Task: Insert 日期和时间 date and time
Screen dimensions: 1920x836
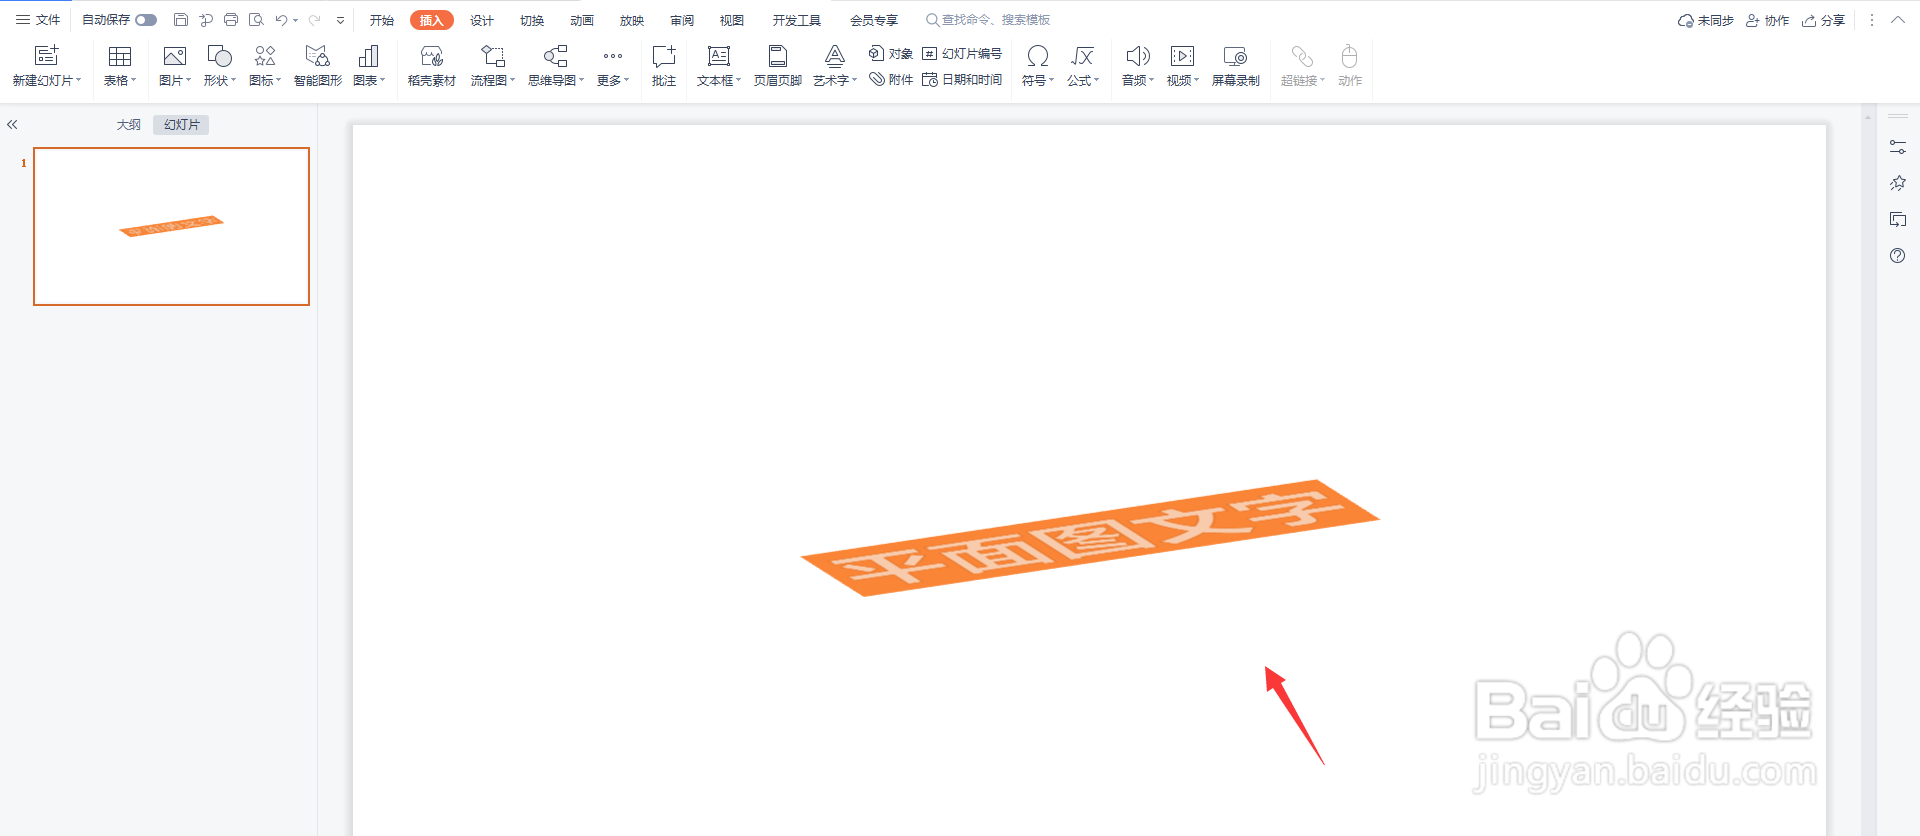Action: point(962,80)
